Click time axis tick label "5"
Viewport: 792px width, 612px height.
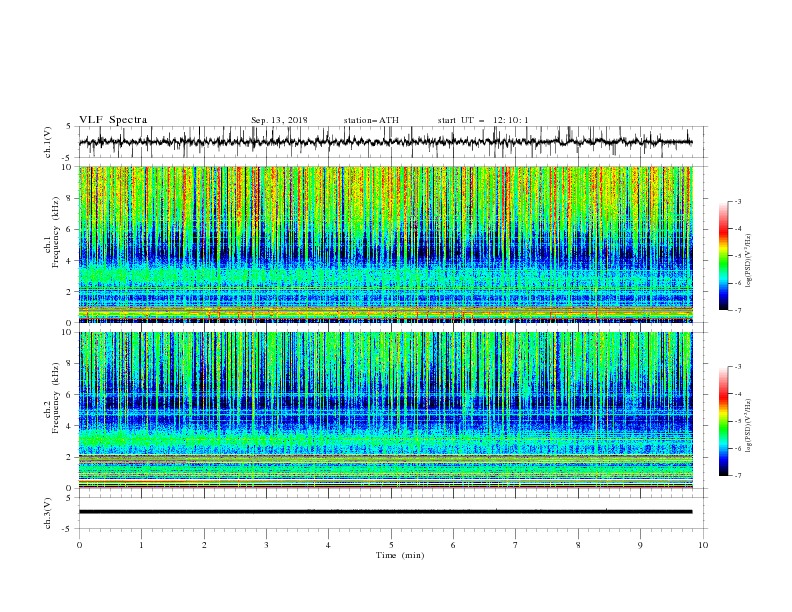click(391, 545)
